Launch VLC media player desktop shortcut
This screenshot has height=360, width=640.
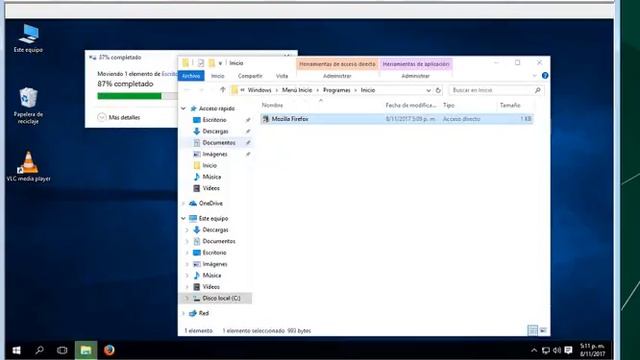(x=28, y=167)
